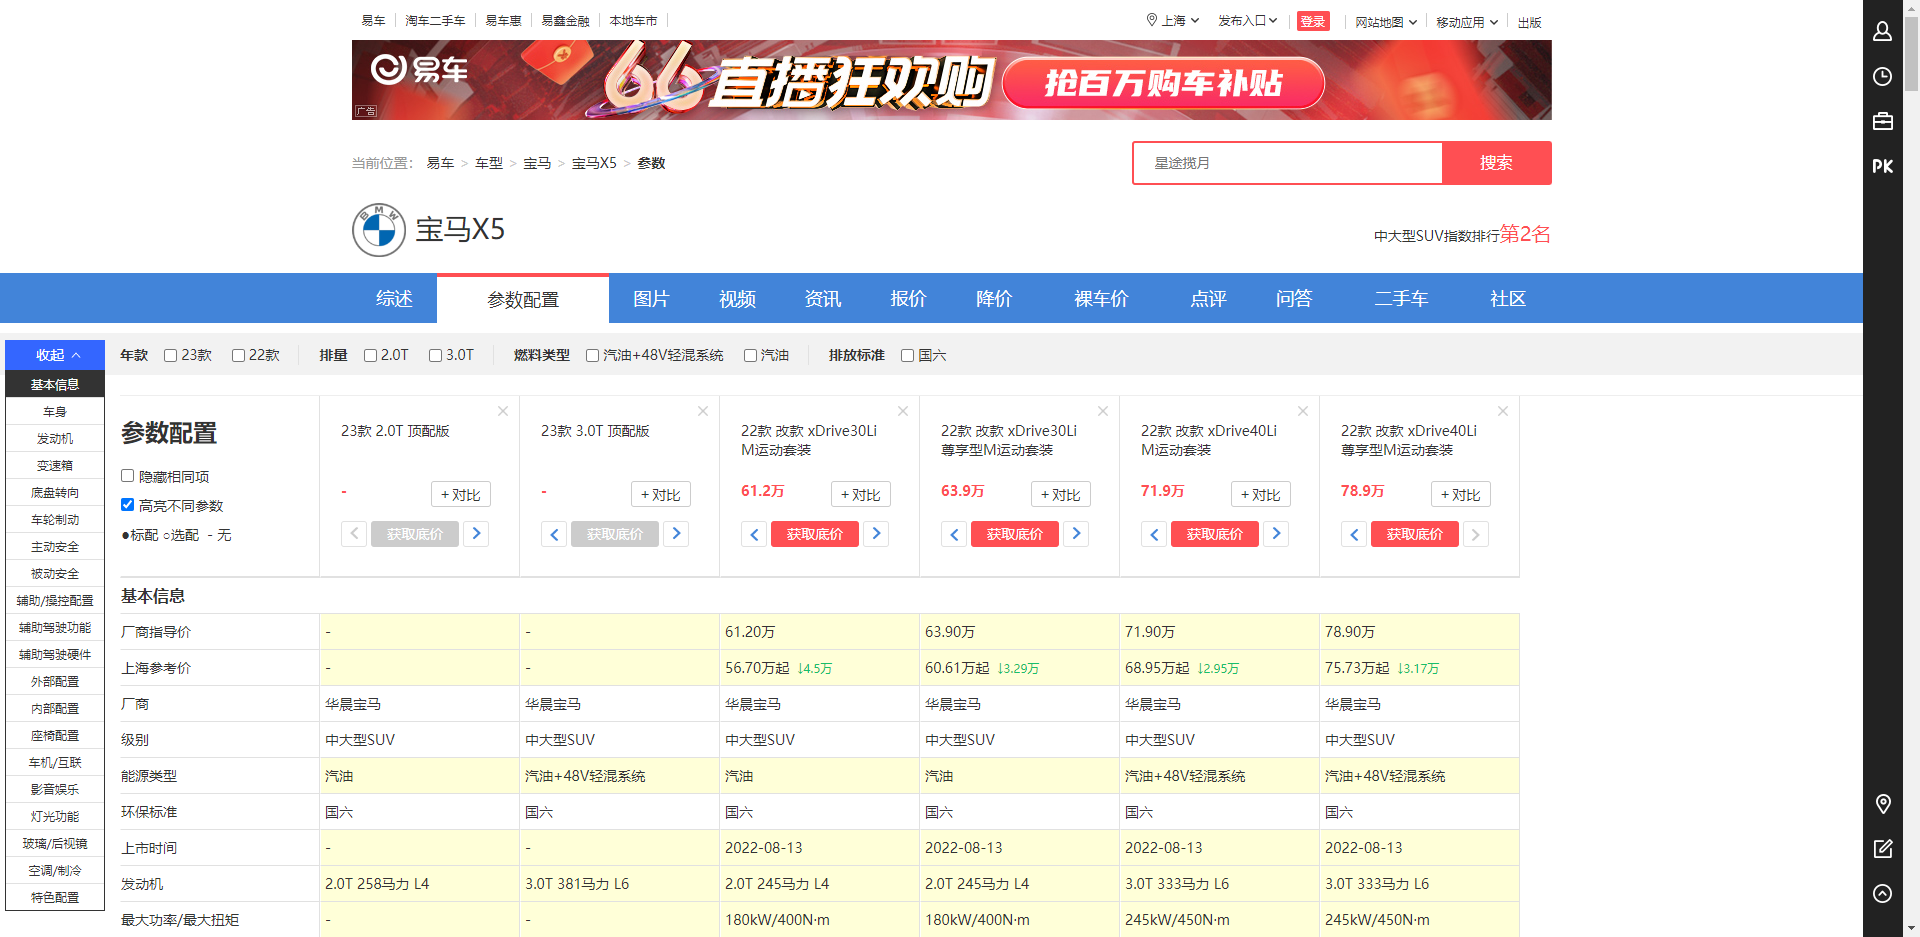Tick the 3.0T displacement checkbox
This screenshot has height=937, width=1920.
click(x=435, y=355)
